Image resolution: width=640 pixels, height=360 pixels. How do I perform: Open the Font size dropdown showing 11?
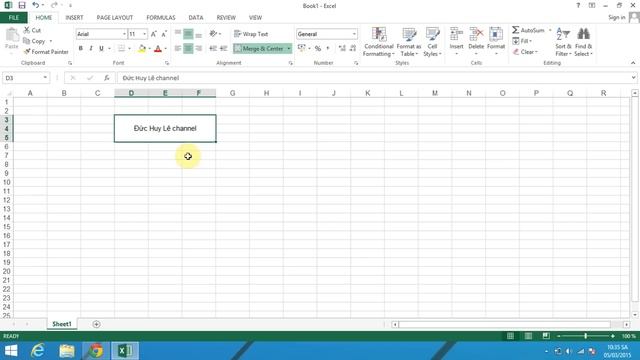pyautogui.click(x=144, y=34)
